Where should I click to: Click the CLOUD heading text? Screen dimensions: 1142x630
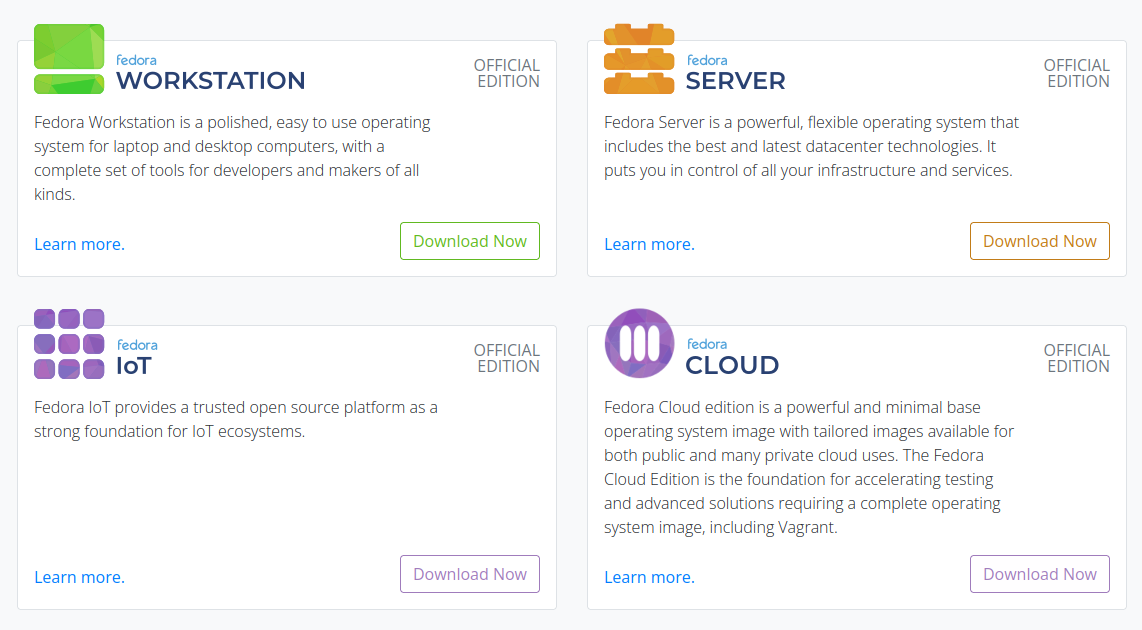pos(732,365)
